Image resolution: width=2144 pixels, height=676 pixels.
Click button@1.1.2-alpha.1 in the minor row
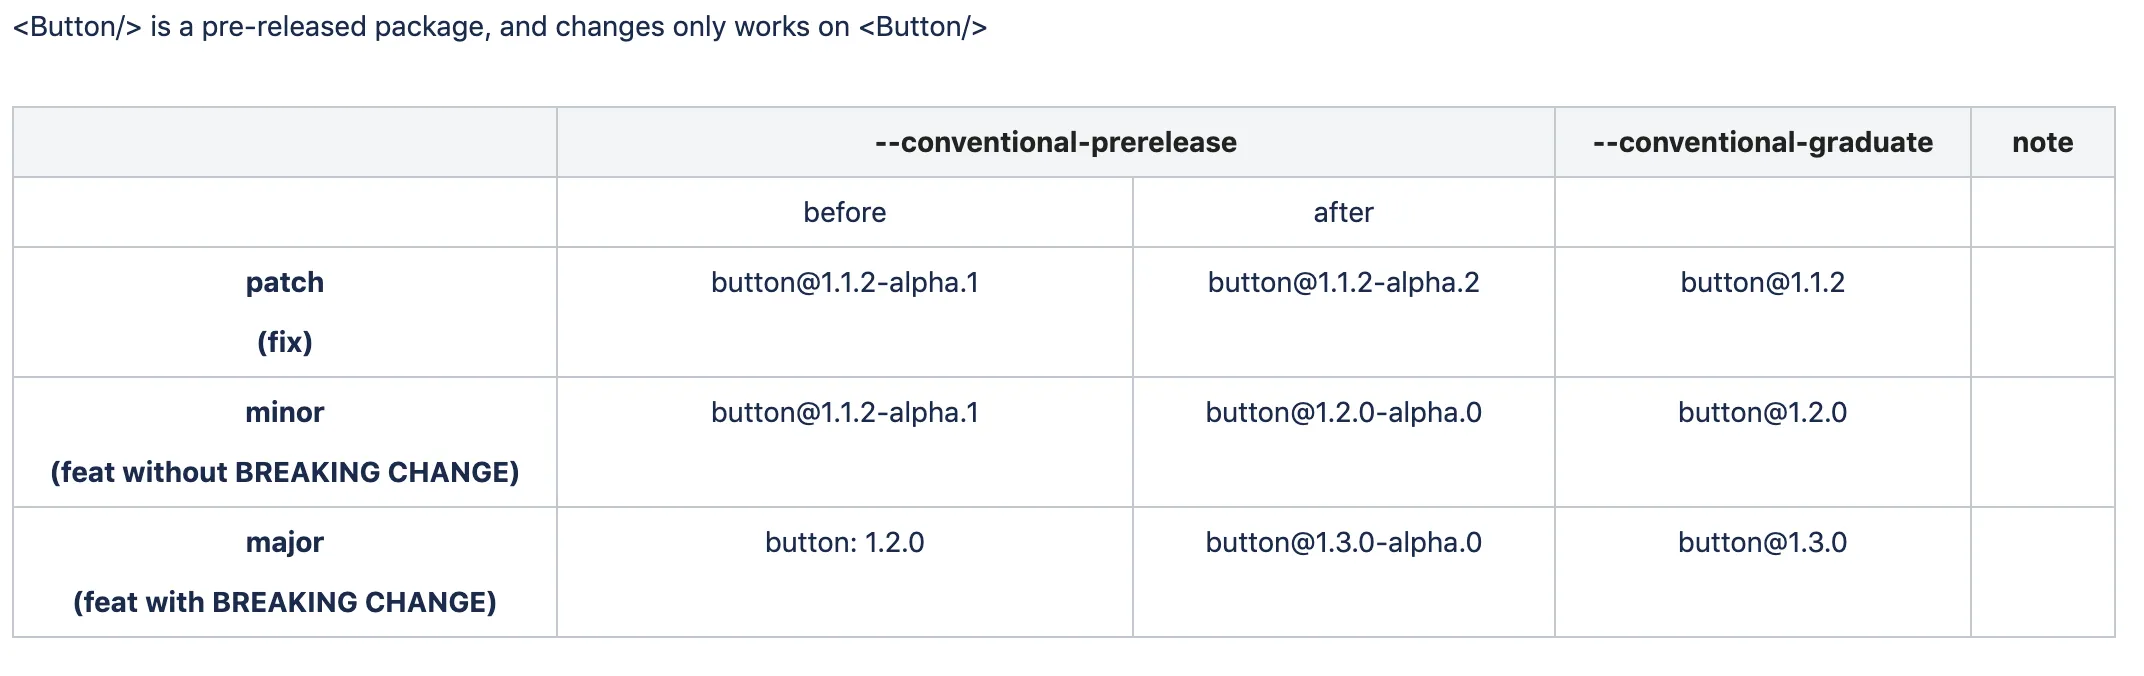(x=844, y=413)
